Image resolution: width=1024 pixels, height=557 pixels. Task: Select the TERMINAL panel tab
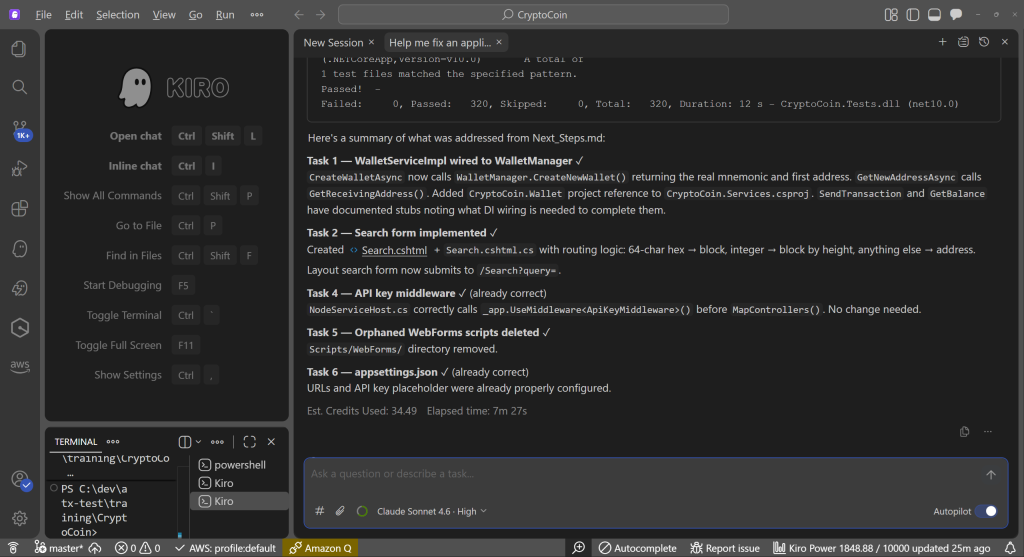(x=76, y=442)
